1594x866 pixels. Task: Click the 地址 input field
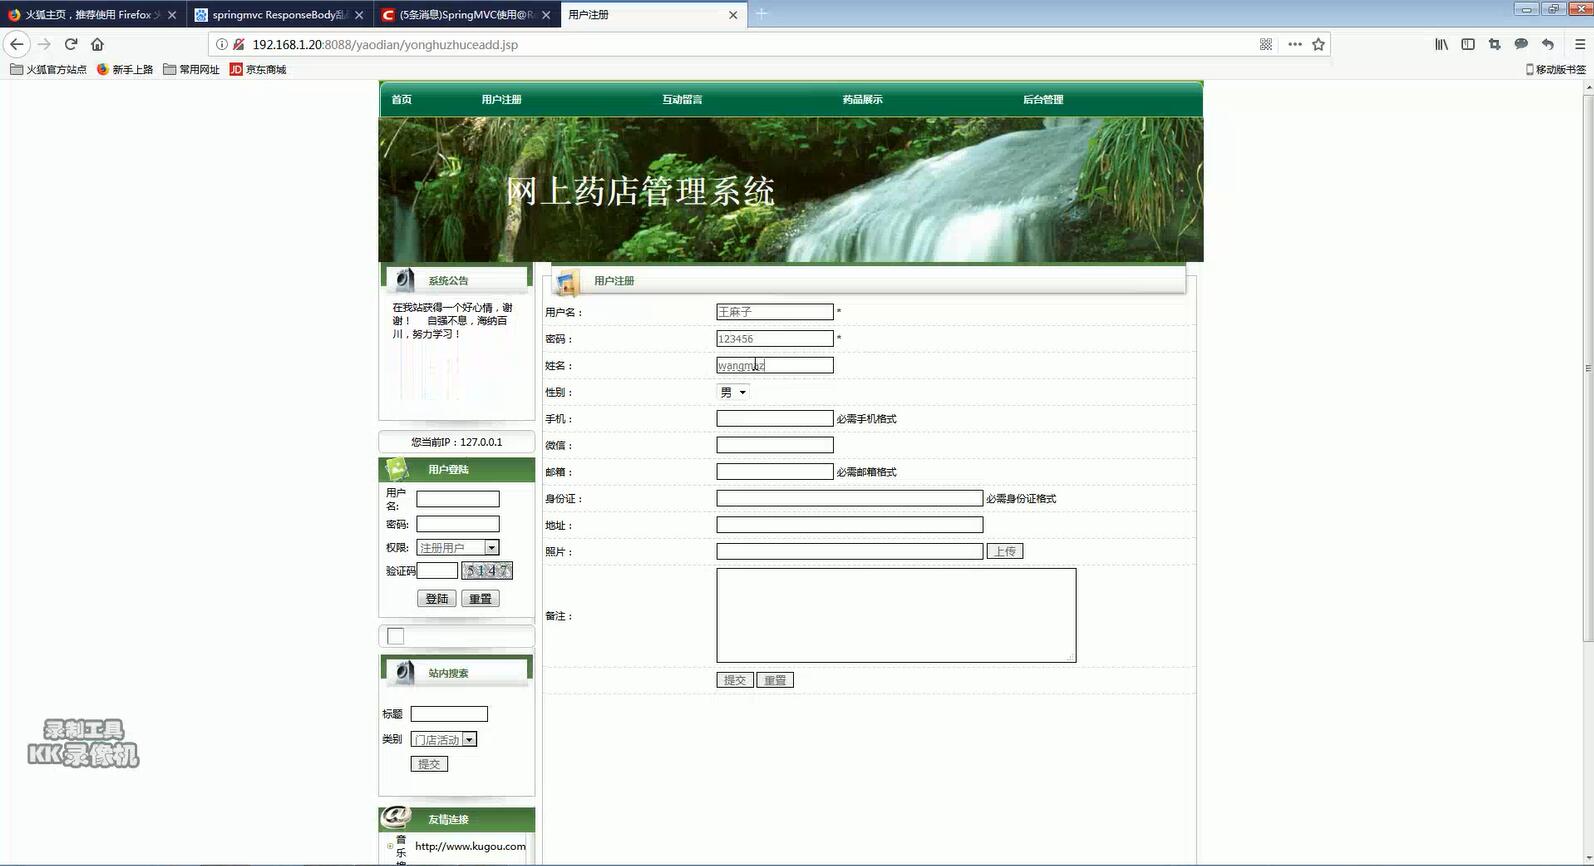850,524
